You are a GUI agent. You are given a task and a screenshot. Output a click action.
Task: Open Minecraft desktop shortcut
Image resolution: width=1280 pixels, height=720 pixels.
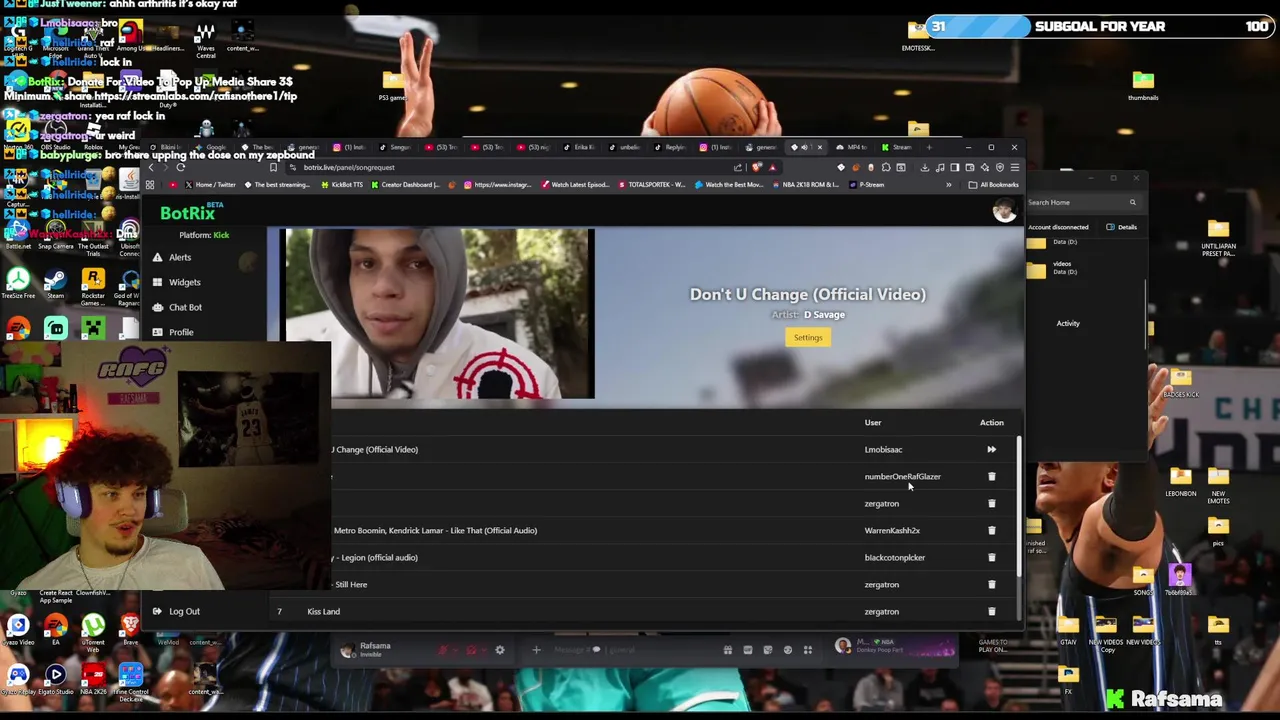[x=92, y=328]
